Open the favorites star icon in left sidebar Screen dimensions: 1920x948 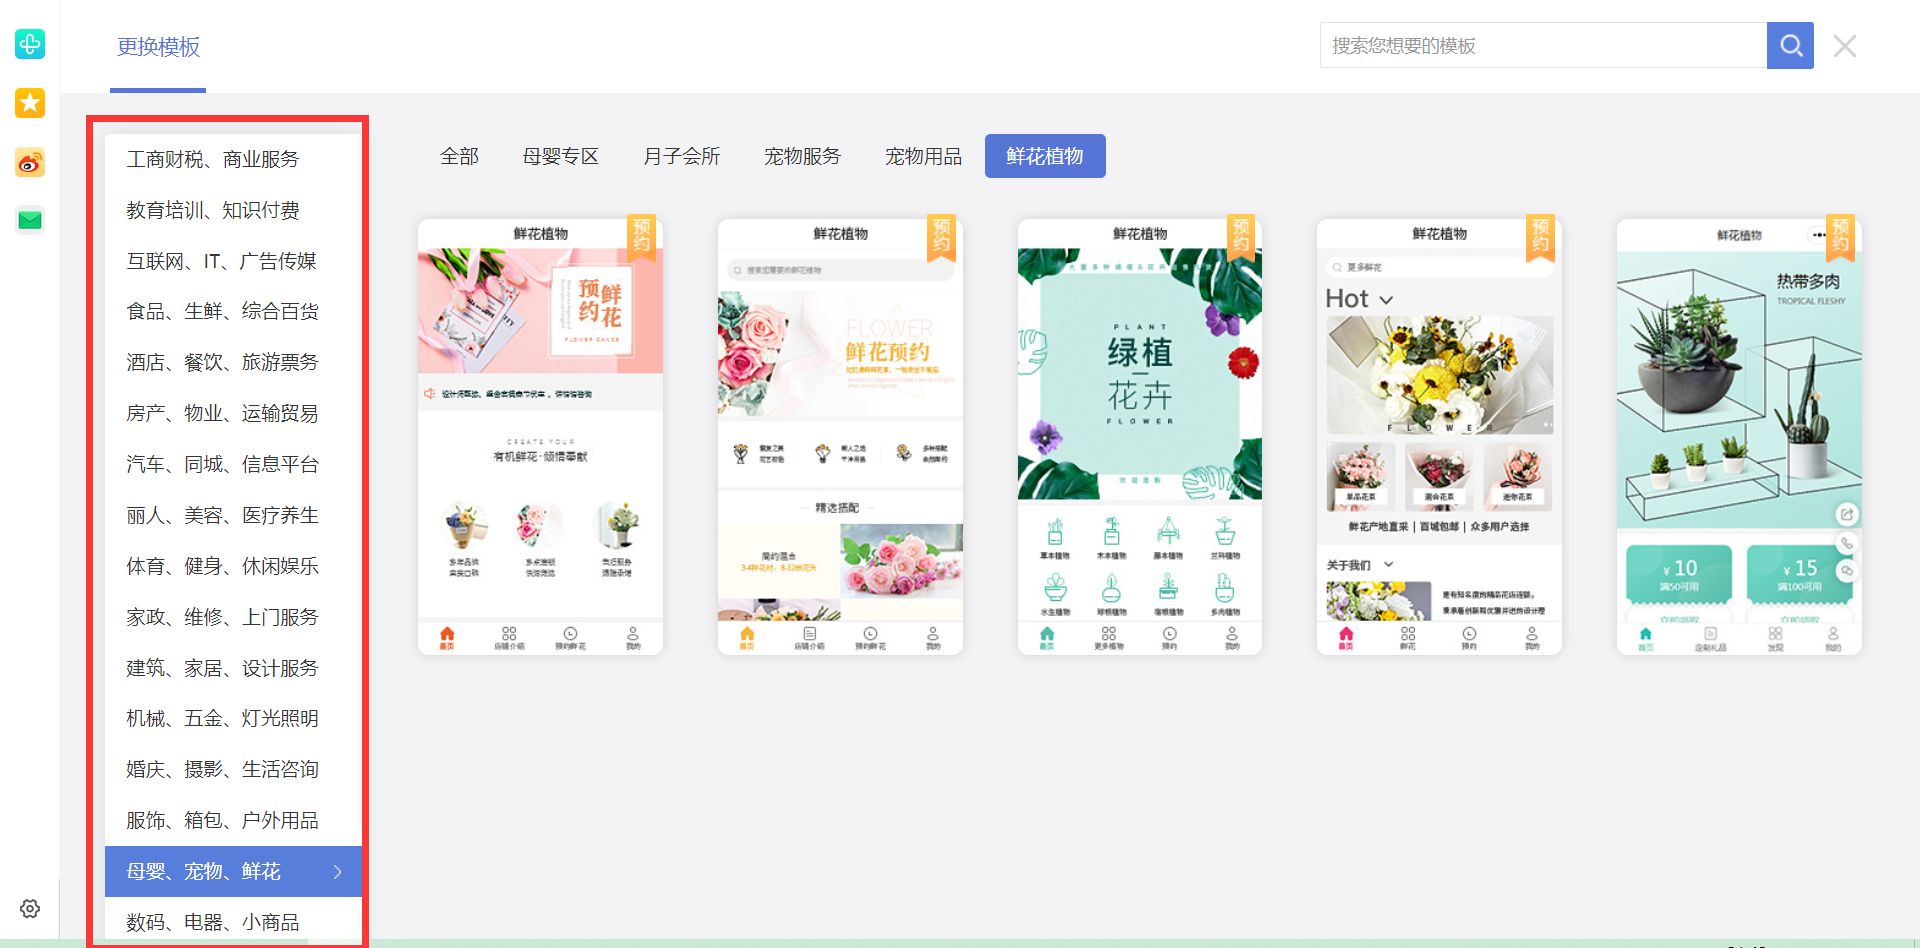(x=29, y=103)
